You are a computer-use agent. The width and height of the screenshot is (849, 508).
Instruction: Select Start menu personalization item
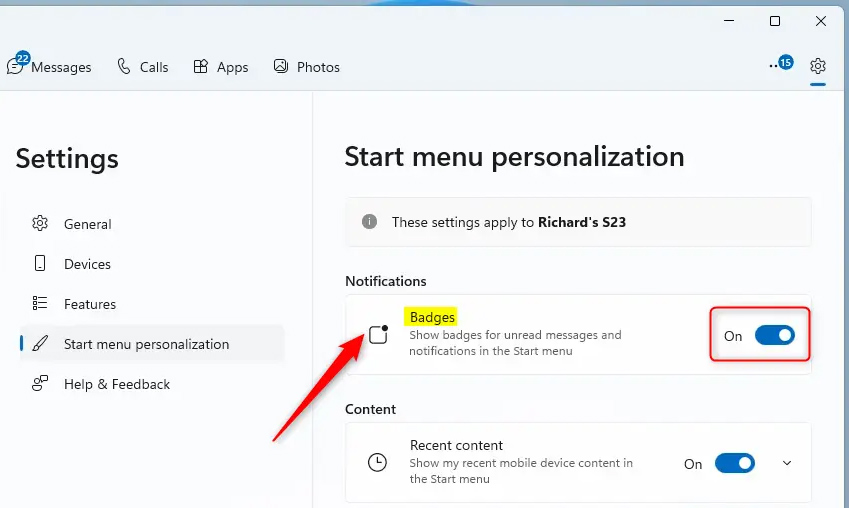click(146, 344)
